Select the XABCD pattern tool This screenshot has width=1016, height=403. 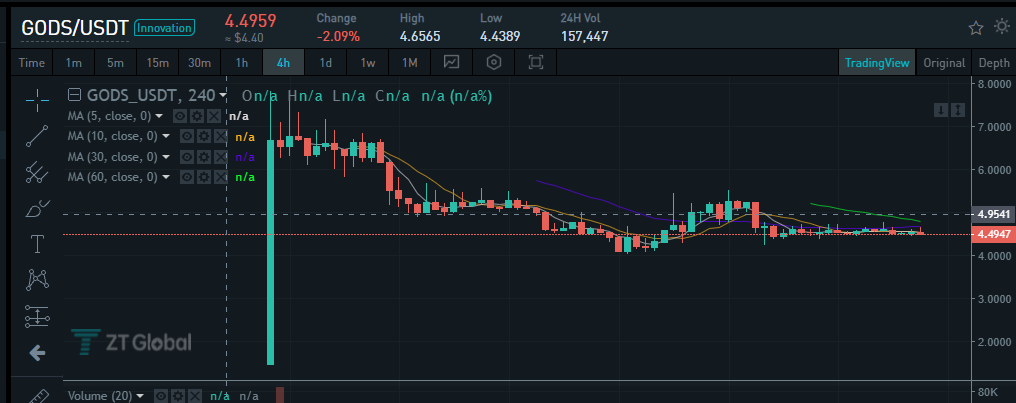38,280
